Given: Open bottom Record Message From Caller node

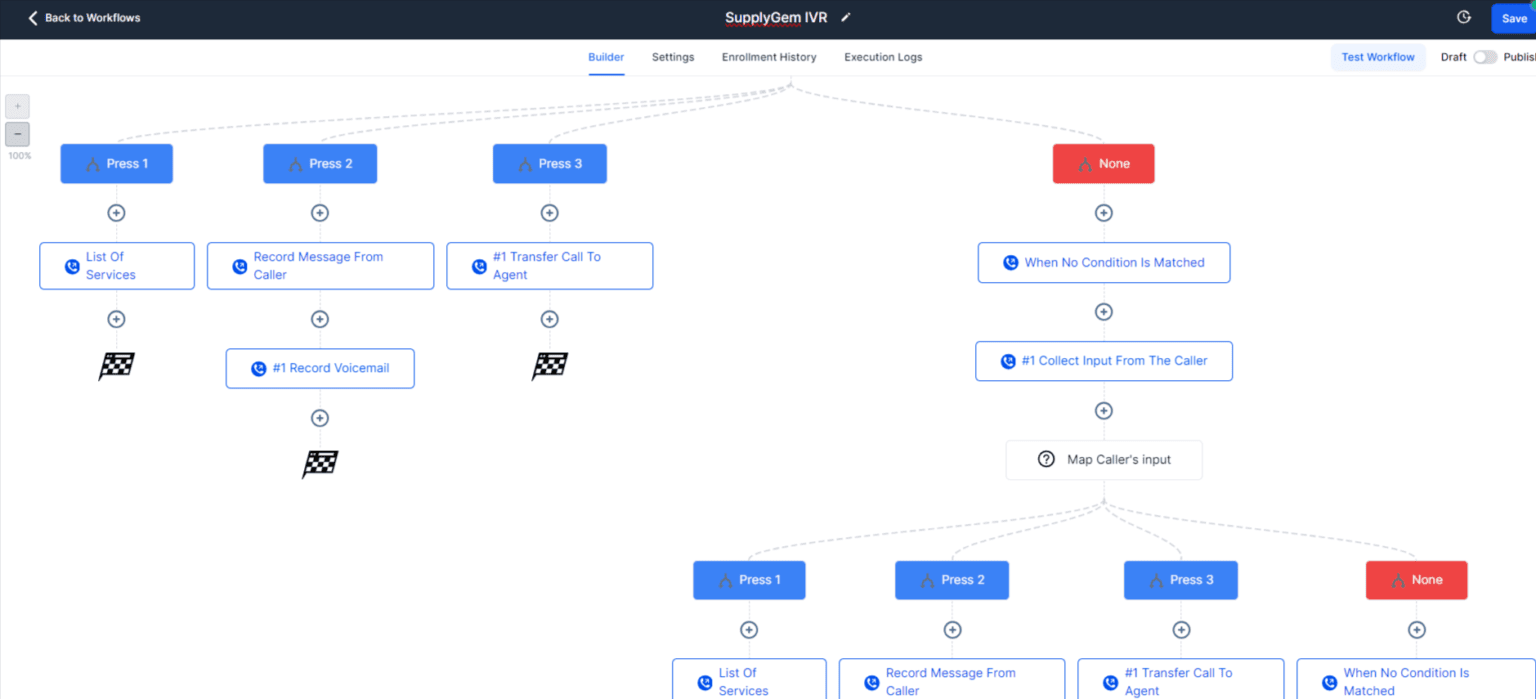Looking at the screenshot, I should pyautogui.click(x=952, y=679).
